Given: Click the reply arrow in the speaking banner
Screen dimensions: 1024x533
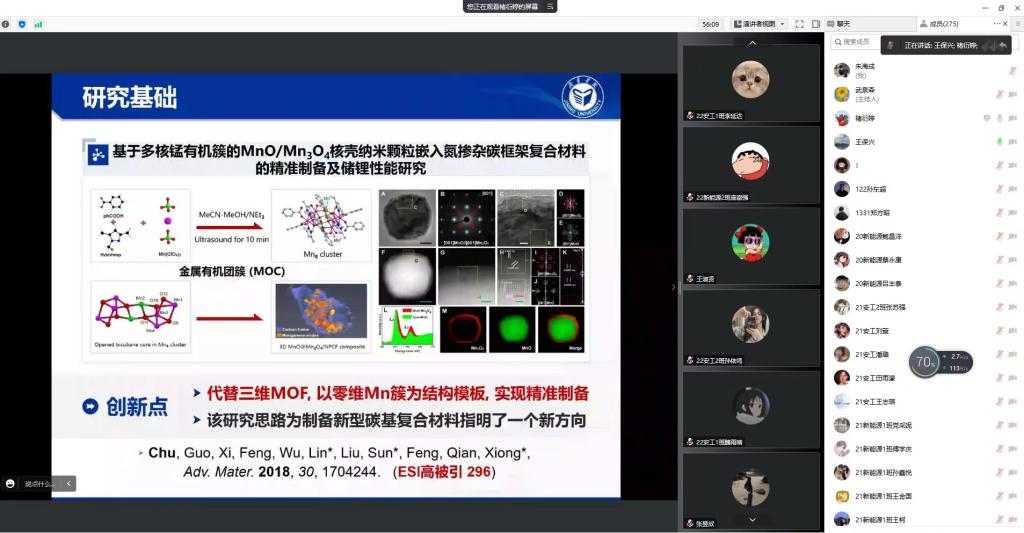Looking at the screenshot, I should (1002, 45).
